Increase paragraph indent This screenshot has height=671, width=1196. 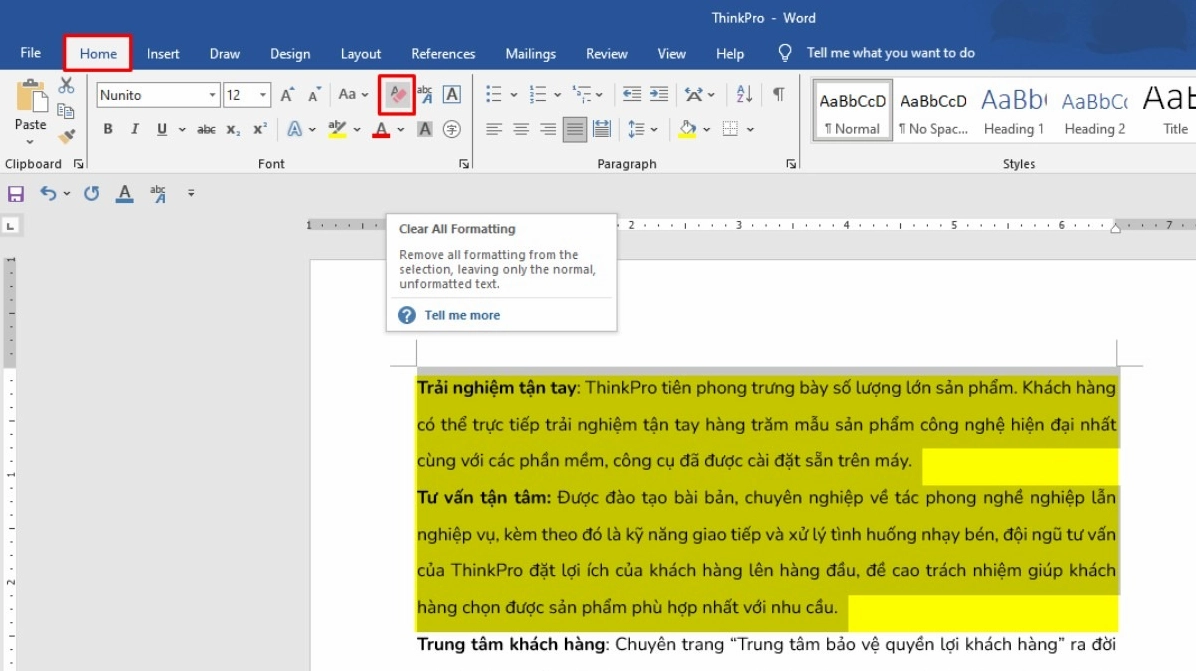(x=659, y=95)
